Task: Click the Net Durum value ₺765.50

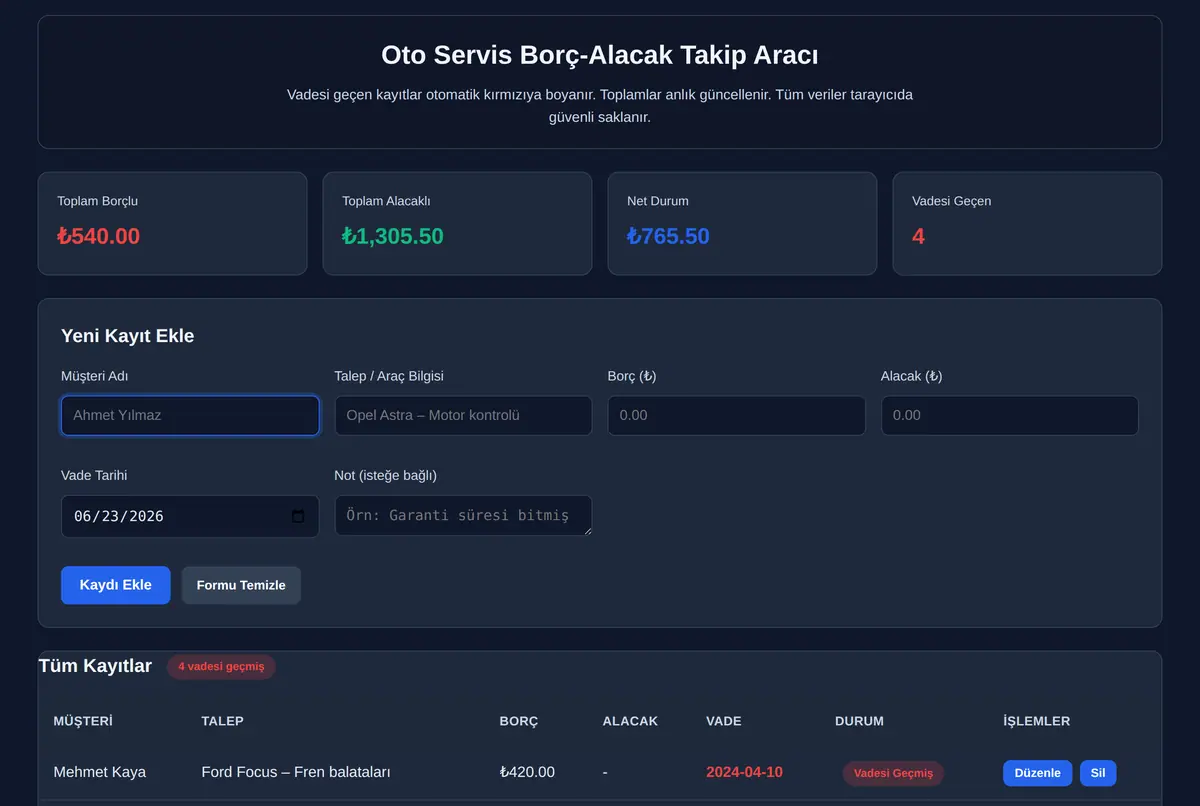Action: point(668,236)
